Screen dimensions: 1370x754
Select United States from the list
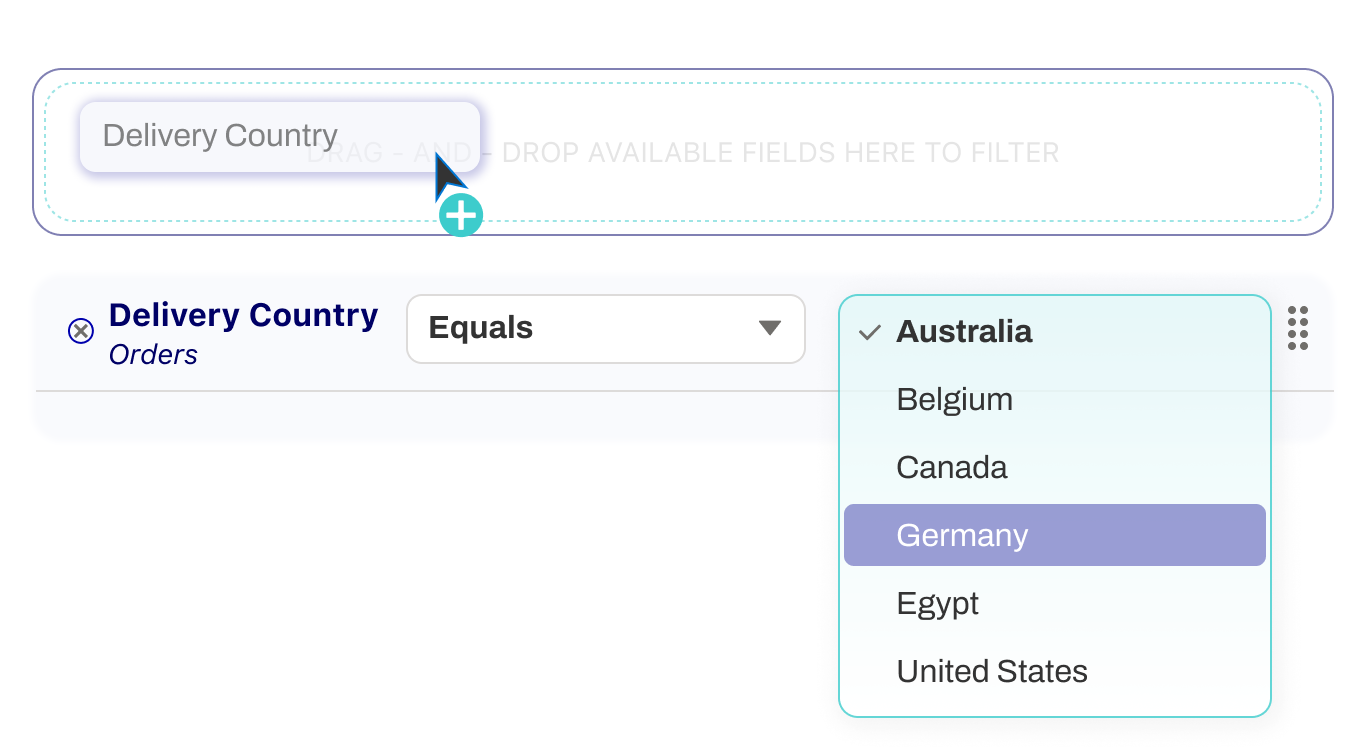(x=991, y=672)
